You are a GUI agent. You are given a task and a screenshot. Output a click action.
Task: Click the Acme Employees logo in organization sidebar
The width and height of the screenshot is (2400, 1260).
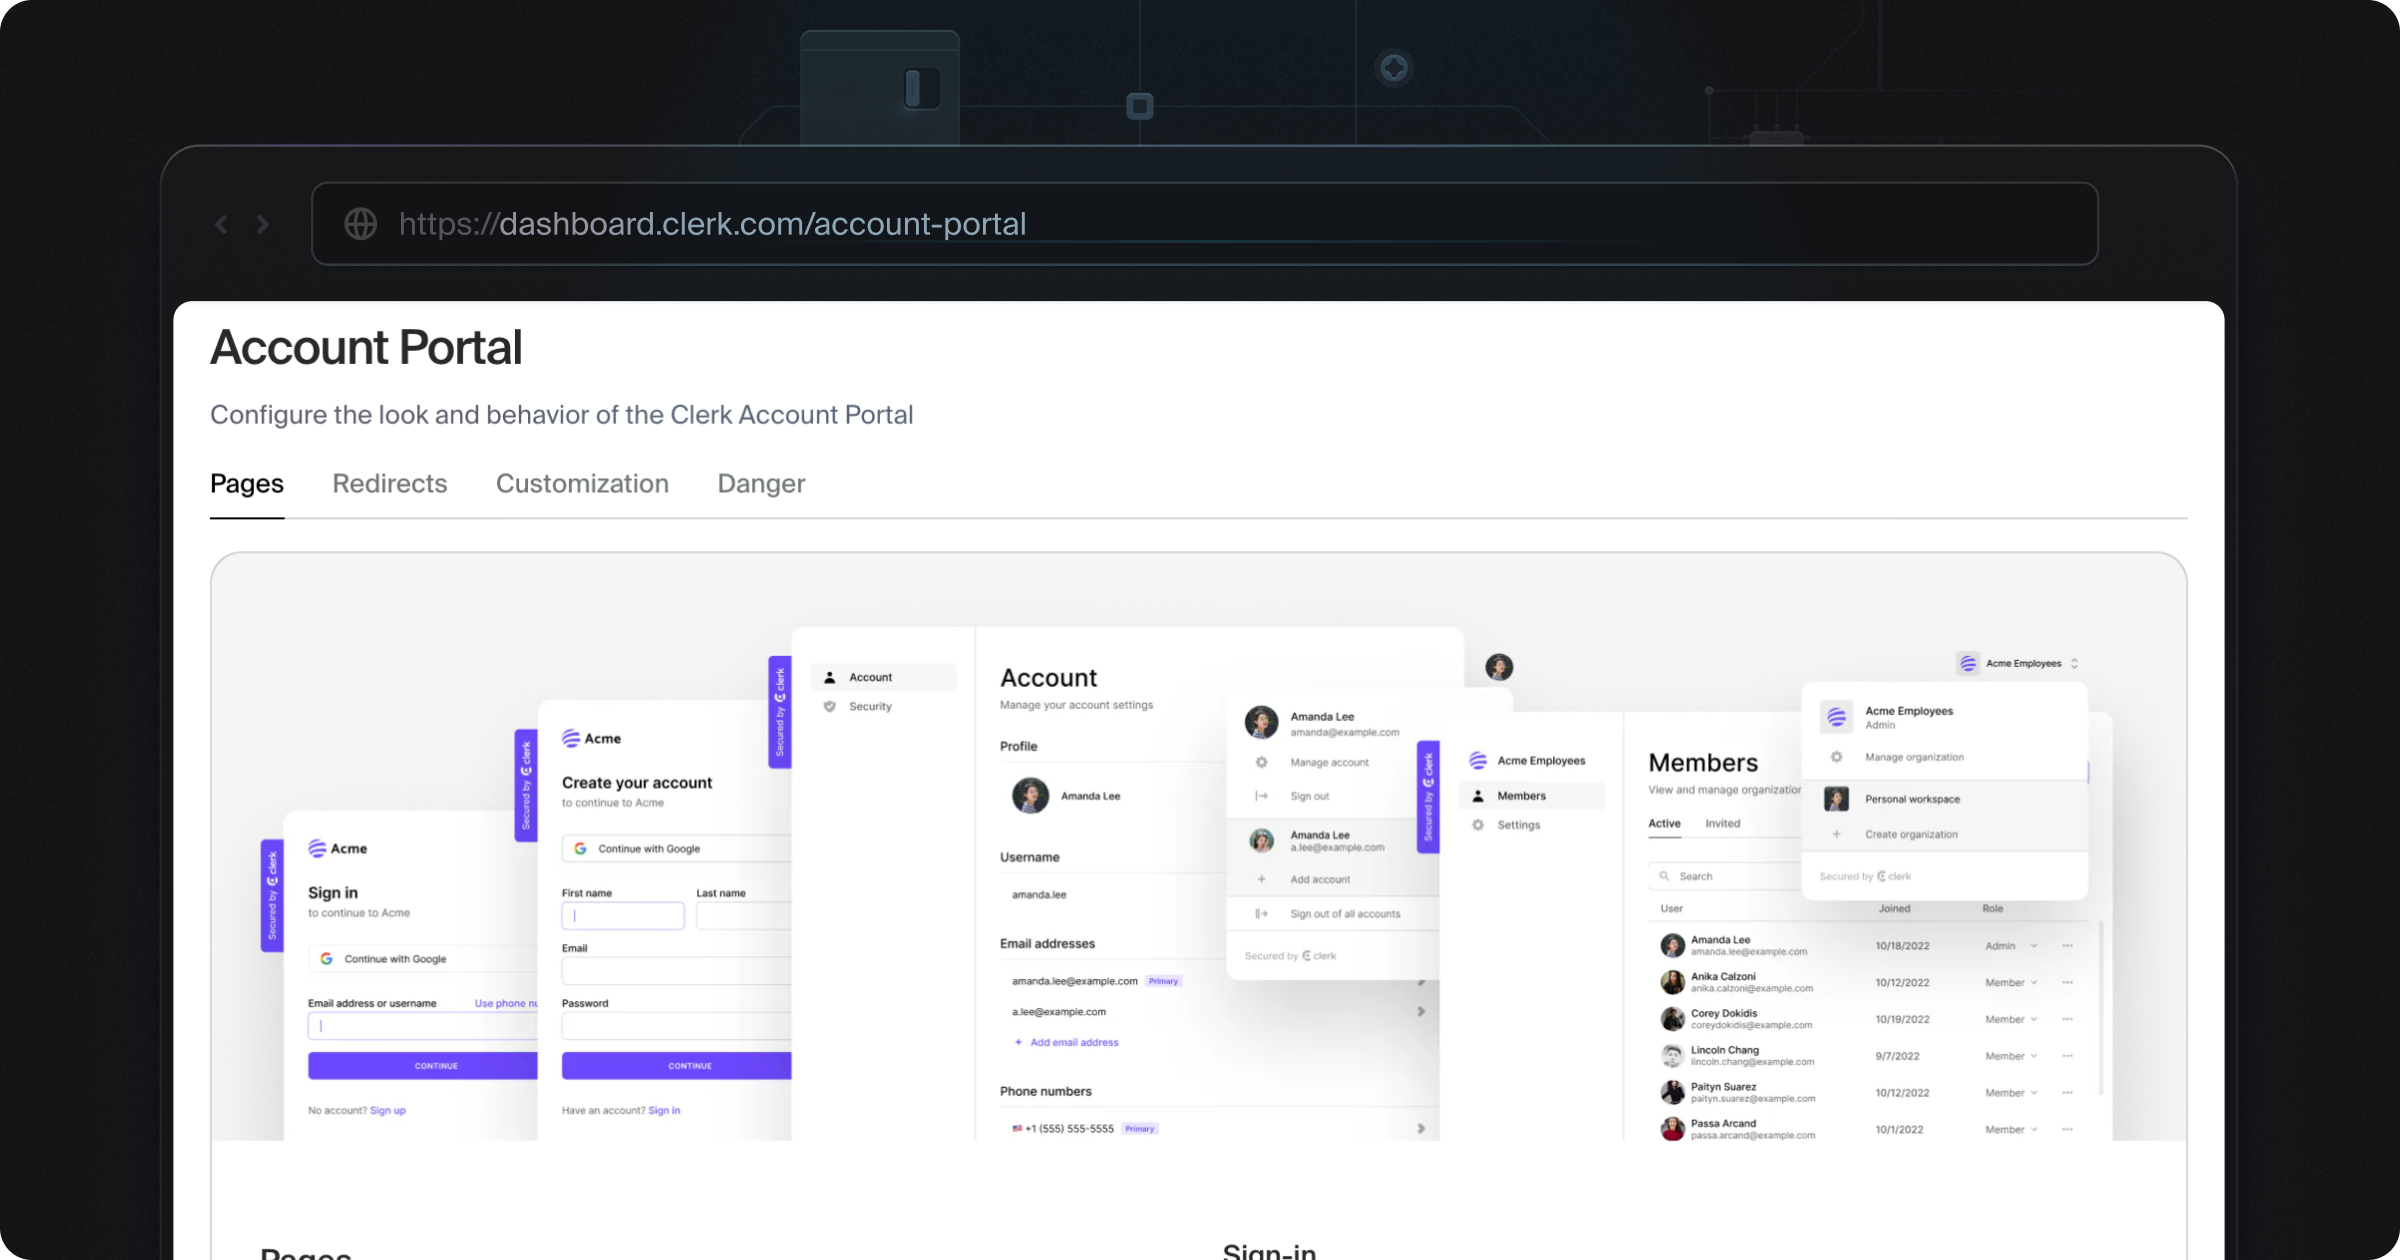1478,761
